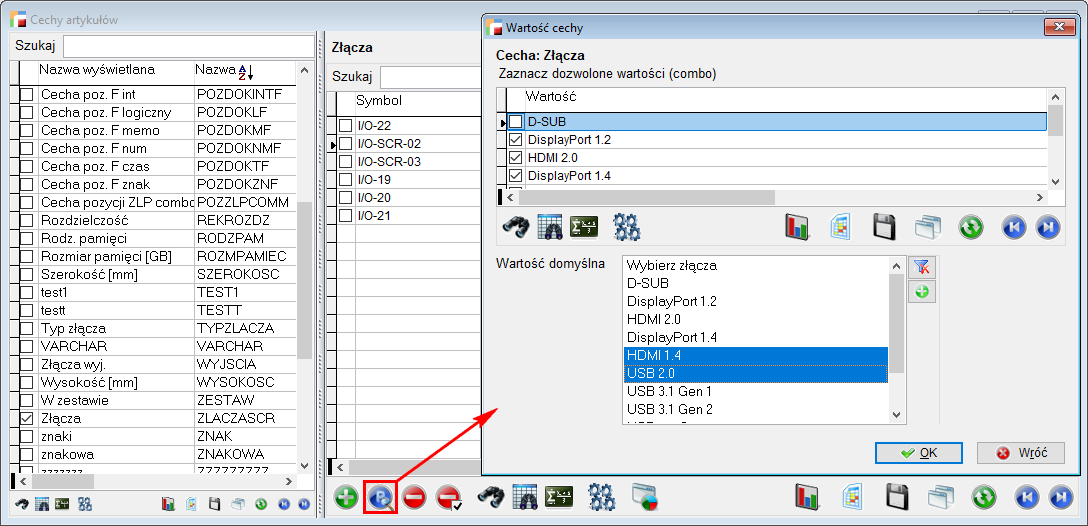Click the right arrow of the Wartość grid horizontal scrollbar
This screenshot has height=526, width=1088.
tap(1039, 197)
